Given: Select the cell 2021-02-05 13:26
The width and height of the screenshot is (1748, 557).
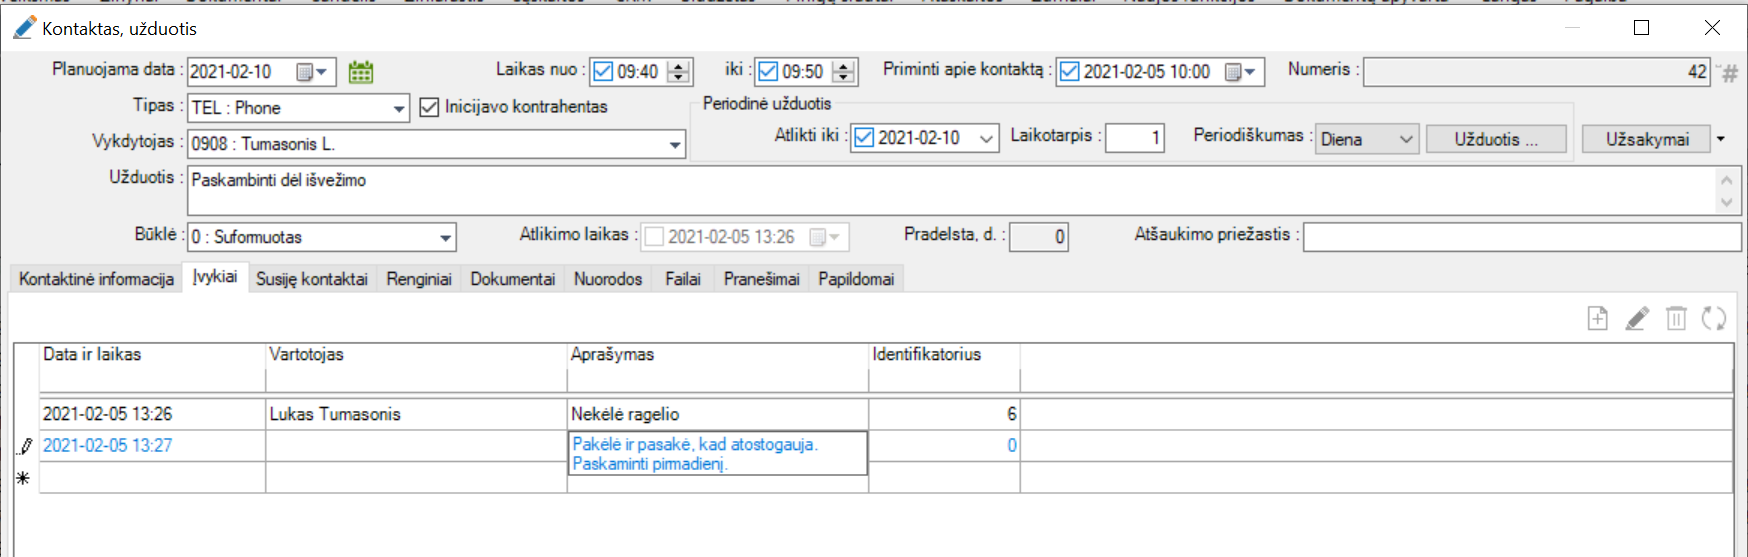Looking at the screenshot, I should click(x=152, y=414).
